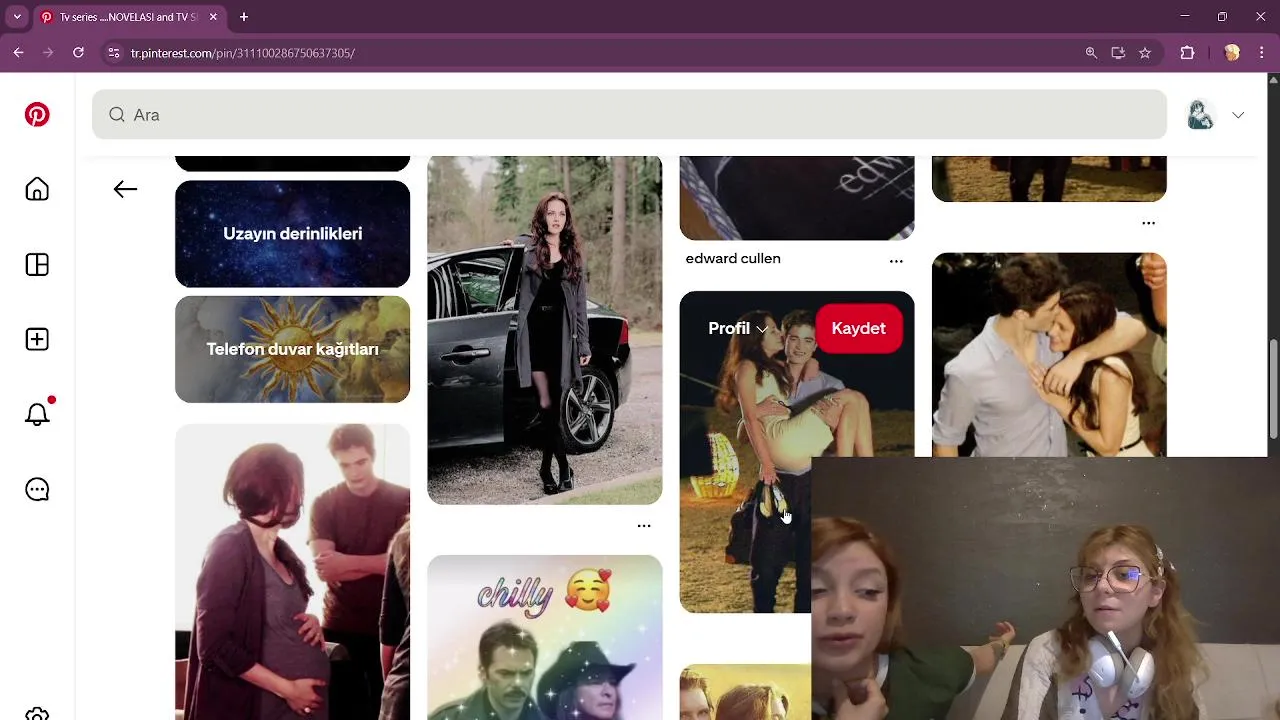Click the back arrow on pin page
Viewport: 1280px width, 720px height.
(x=125, y=189)
